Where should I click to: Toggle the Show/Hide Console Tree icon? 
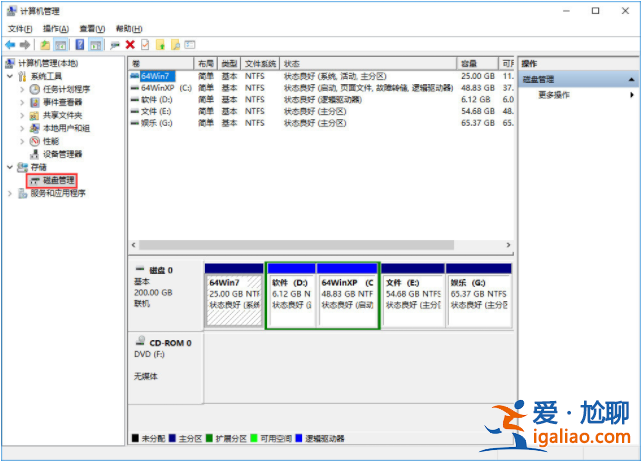click(x=61, y=45)
